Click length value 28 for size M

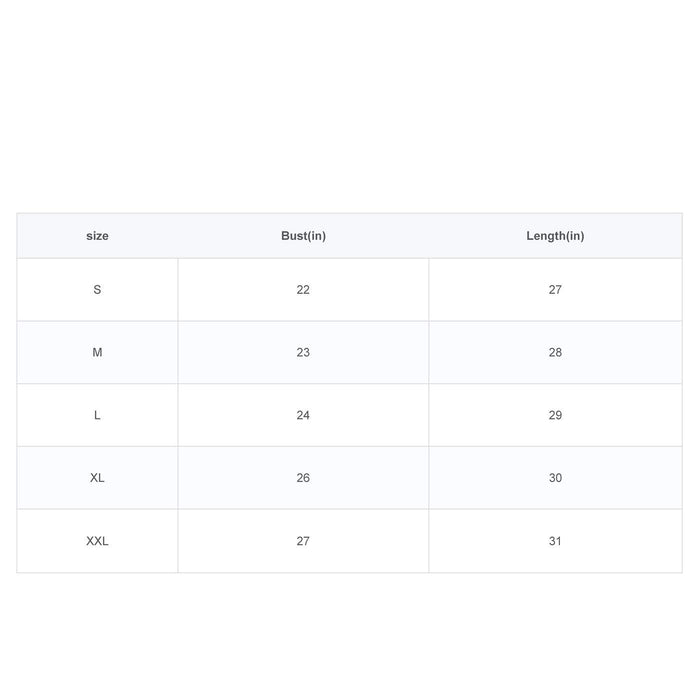coord(555,352)
